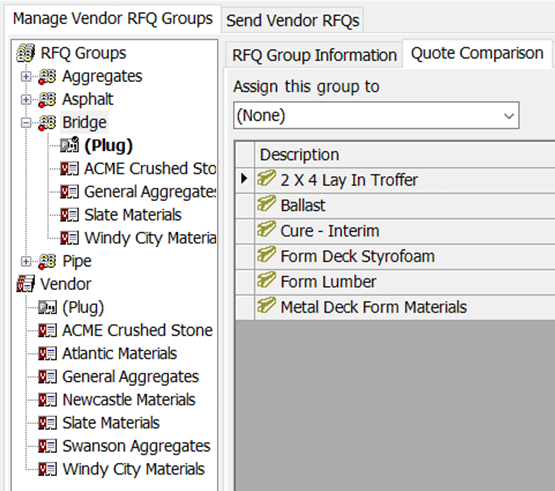Open the RFQ Group Information tab
555x491 pixels.
coord(314,55)
